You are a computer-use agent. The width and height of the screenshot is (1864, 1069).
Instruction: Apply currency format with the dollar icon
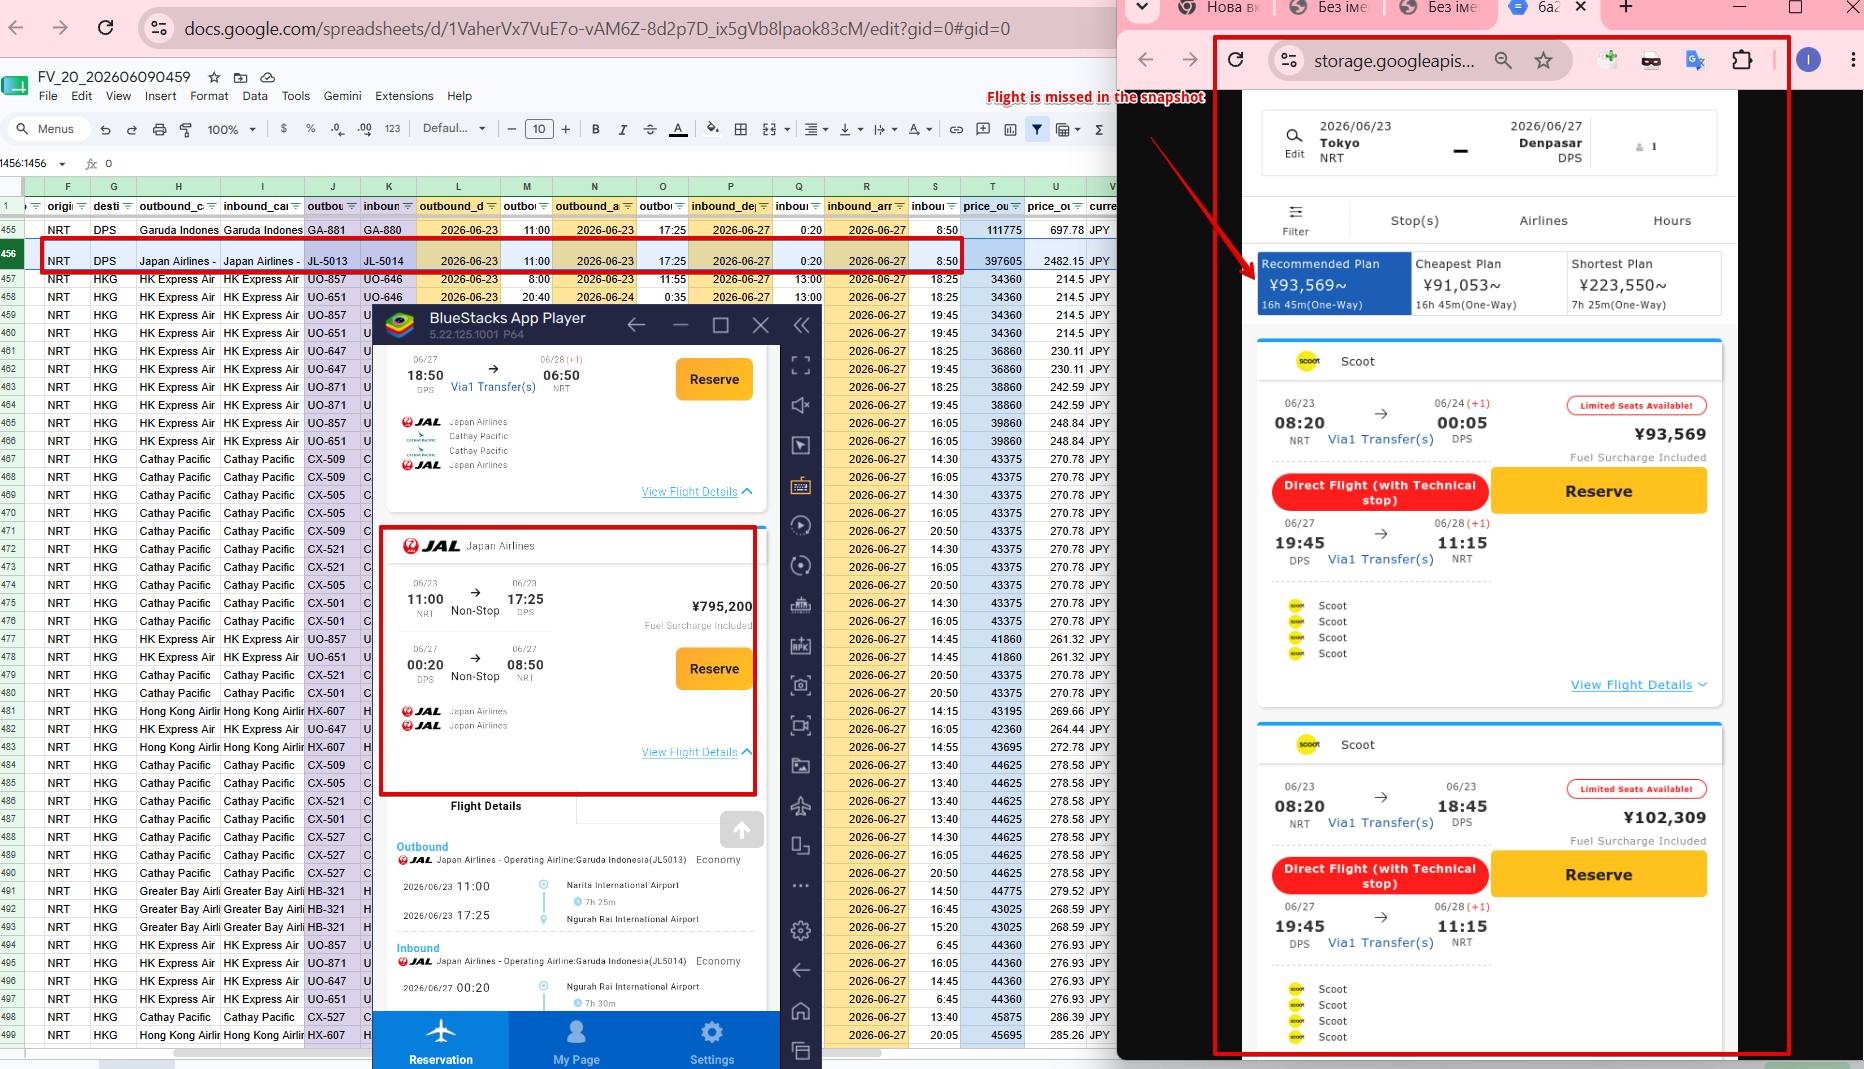[x=284, y=129]
